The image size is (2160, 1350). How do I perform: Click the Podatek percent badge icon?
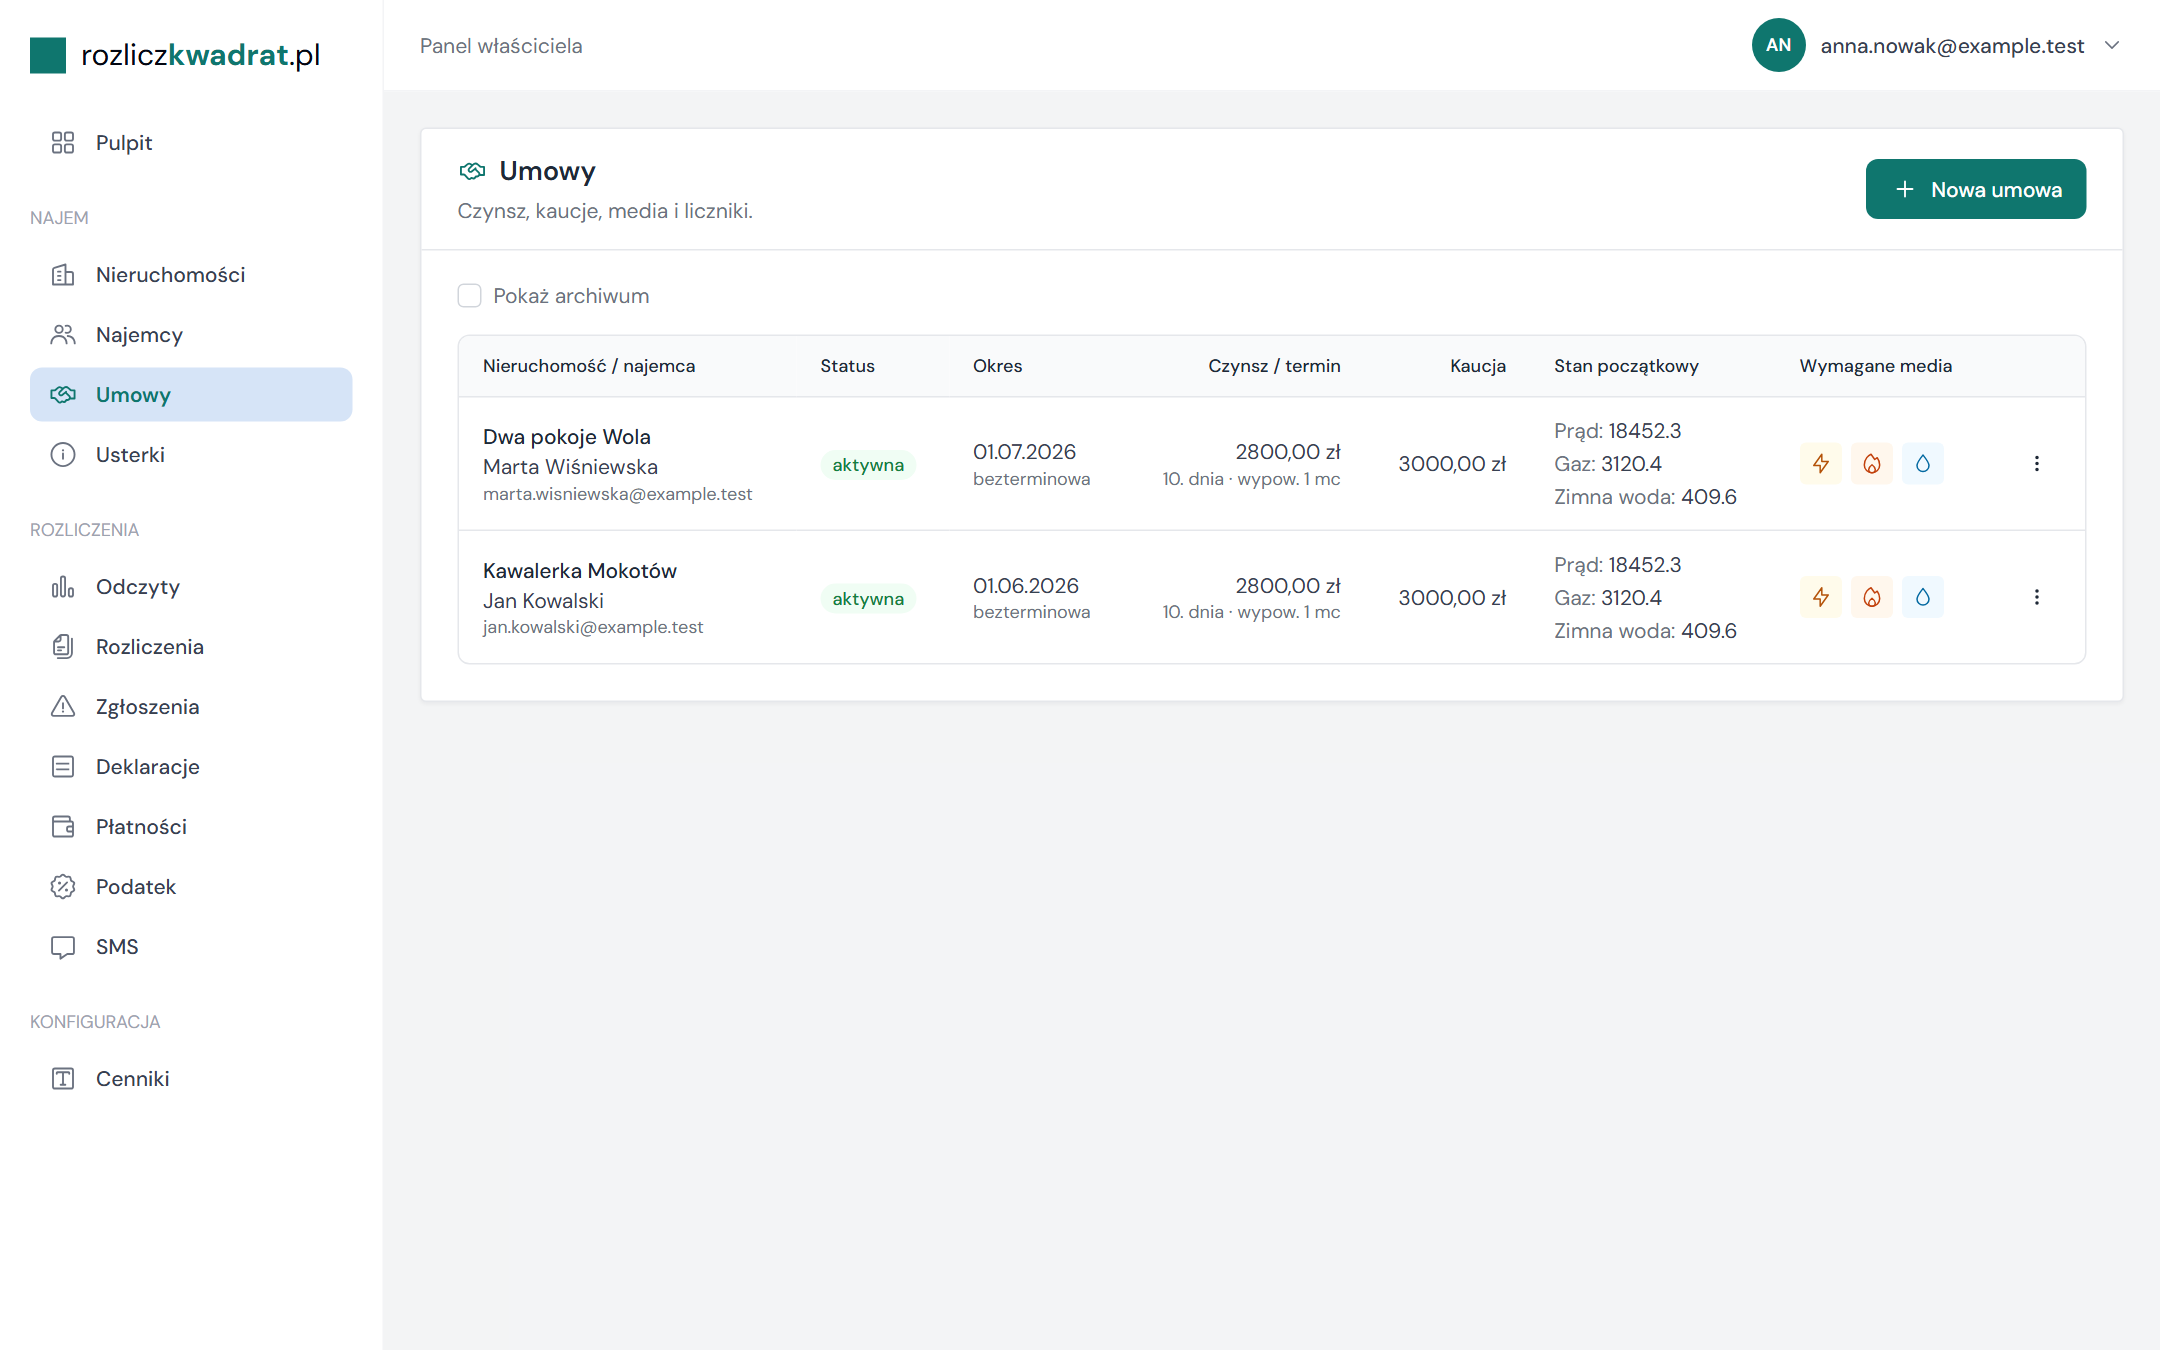tap(63, 887)
